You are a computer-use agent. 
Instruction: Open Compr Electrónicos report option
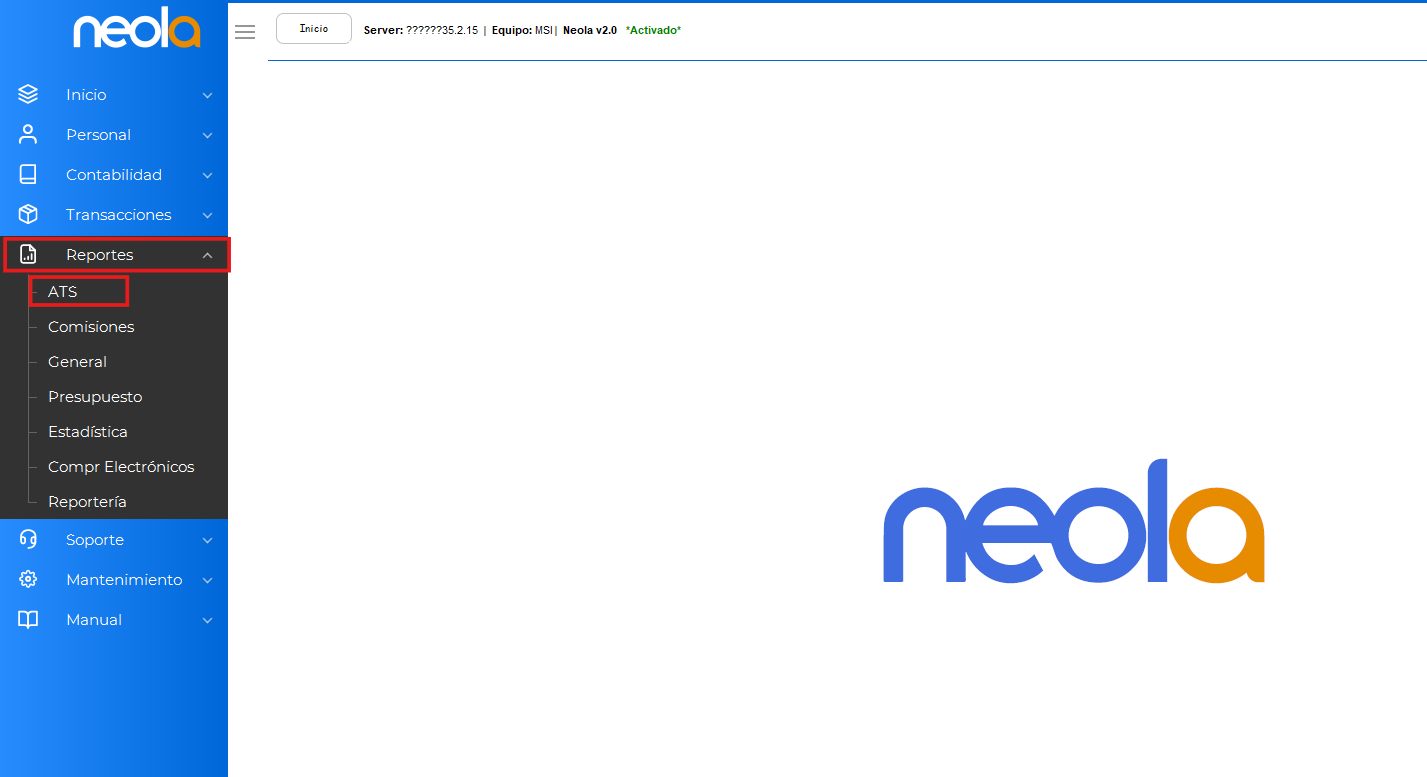[x=121, y=467]
